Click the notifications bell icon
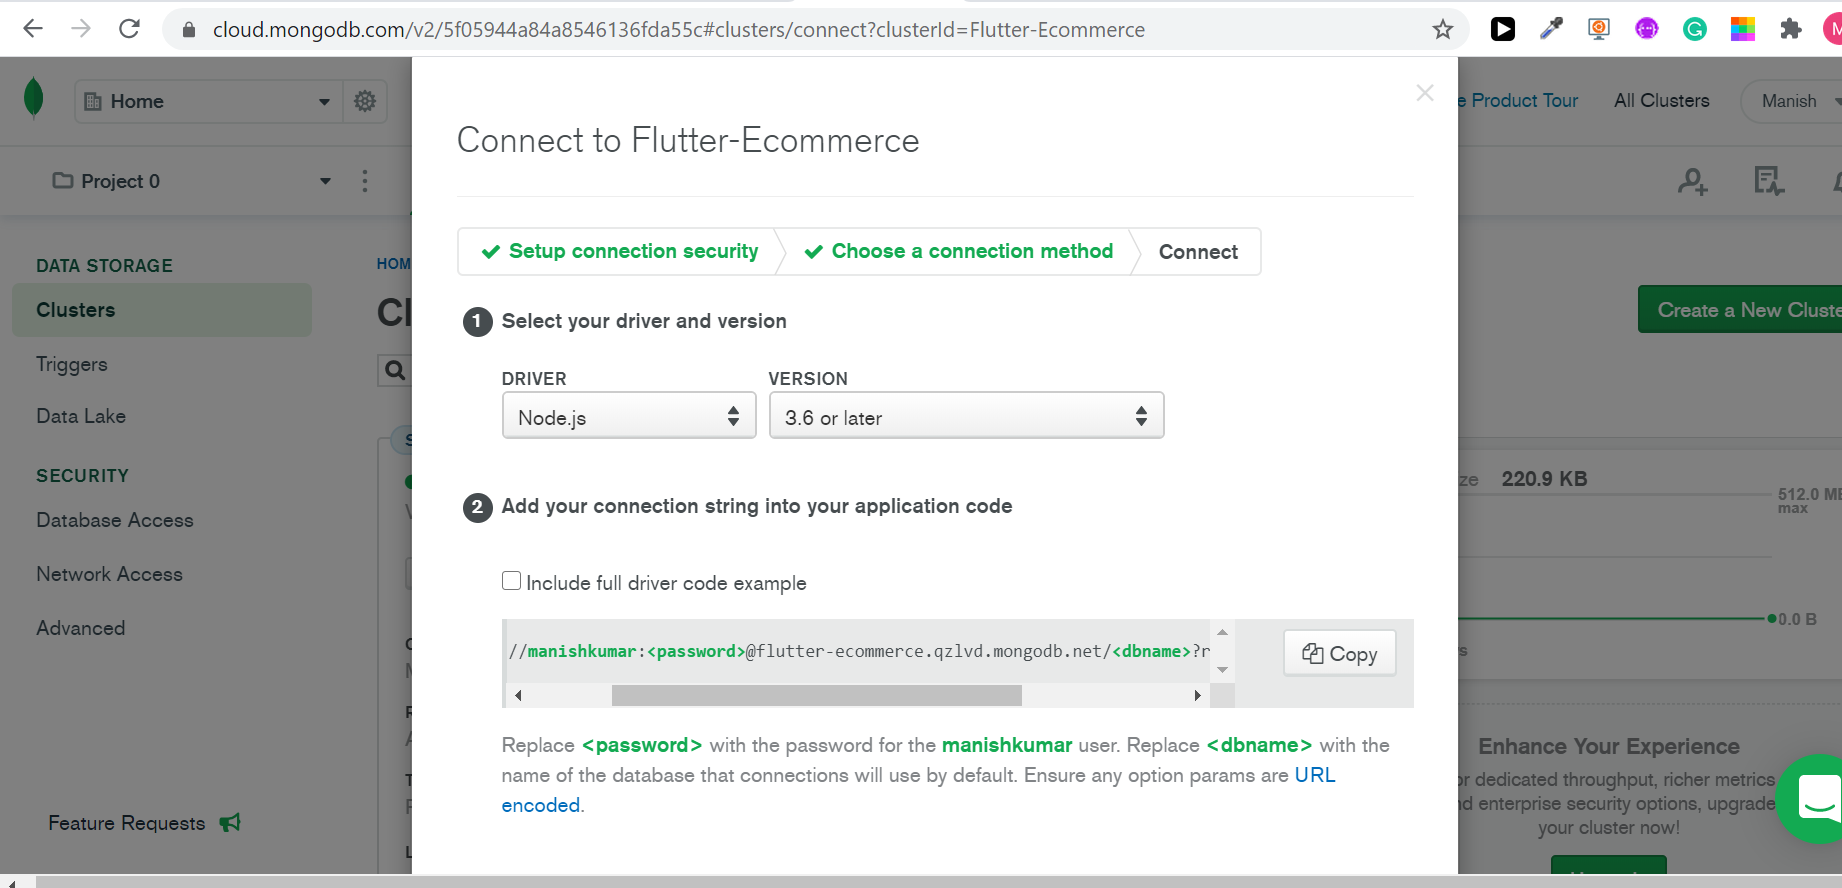Screen dimensions: 1842x888 (1836, 181)
